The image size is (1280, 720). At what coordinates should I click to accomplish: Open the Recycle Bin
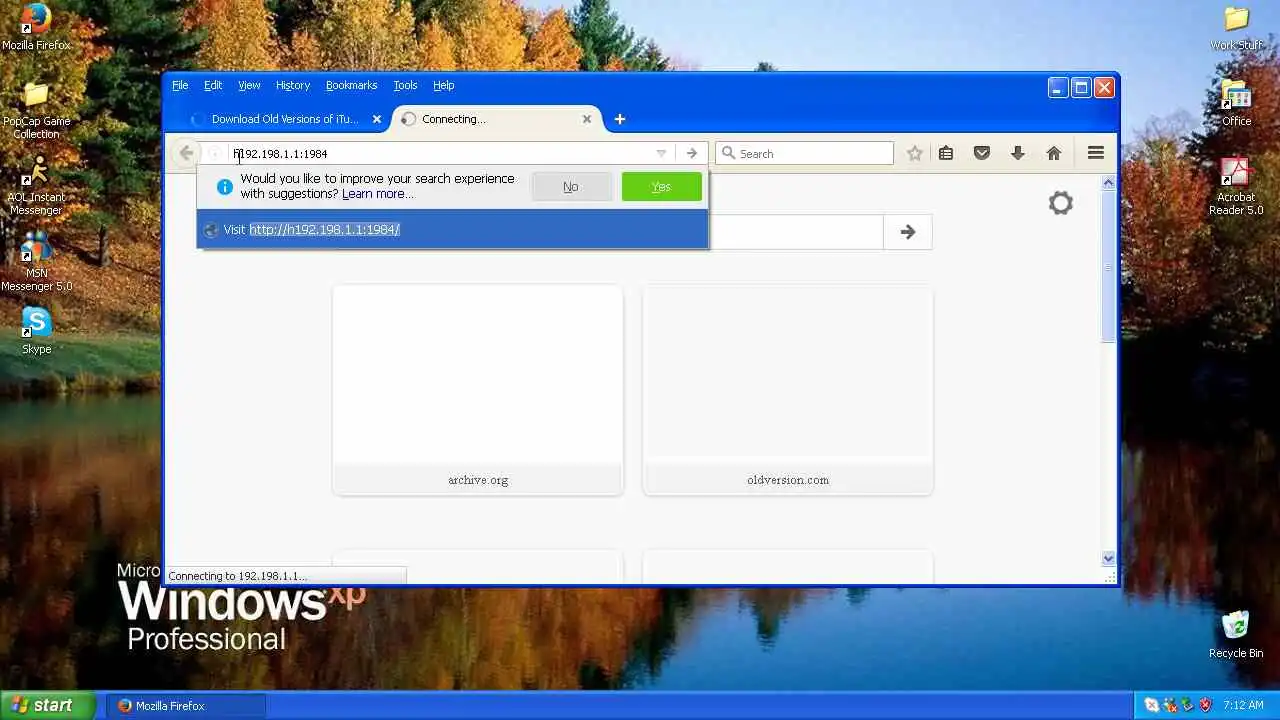[1236, 634]
